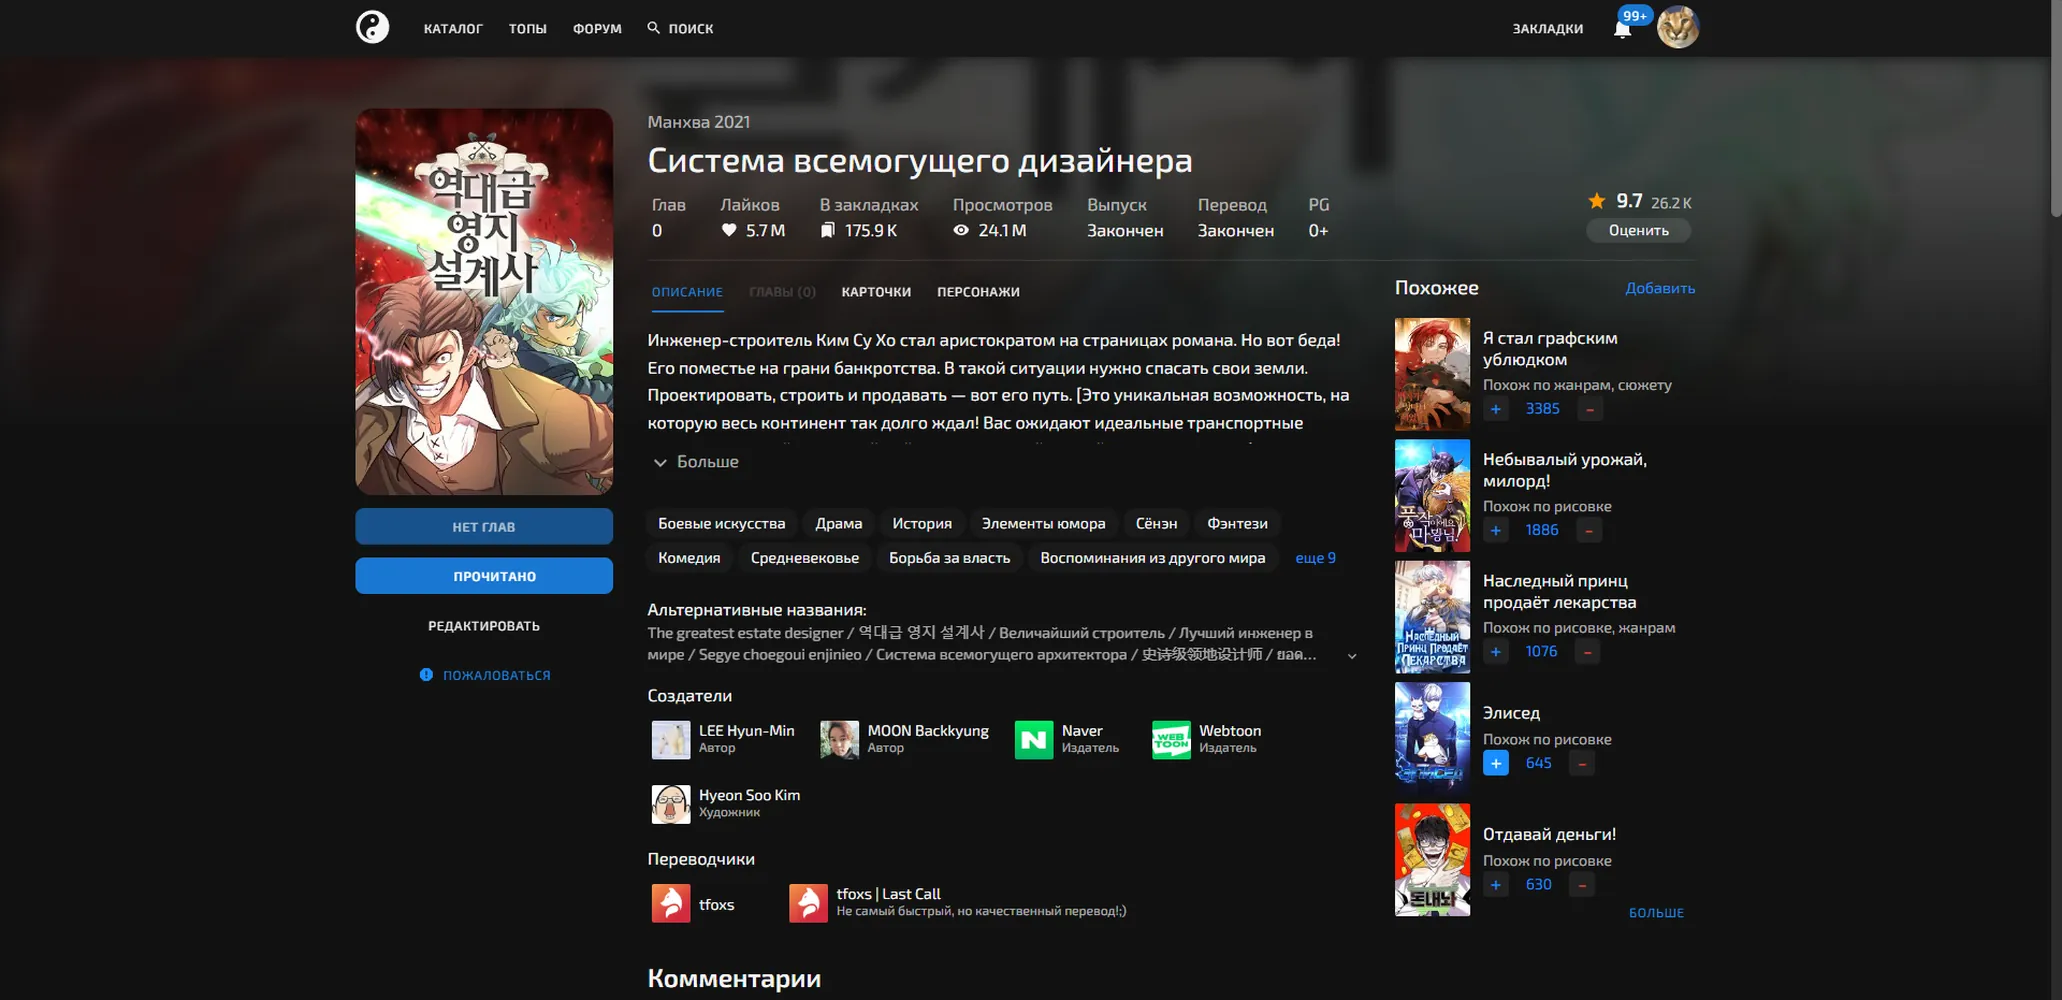
Task: Click the Элементы юмора tag
Action: tap(1043, 523)
